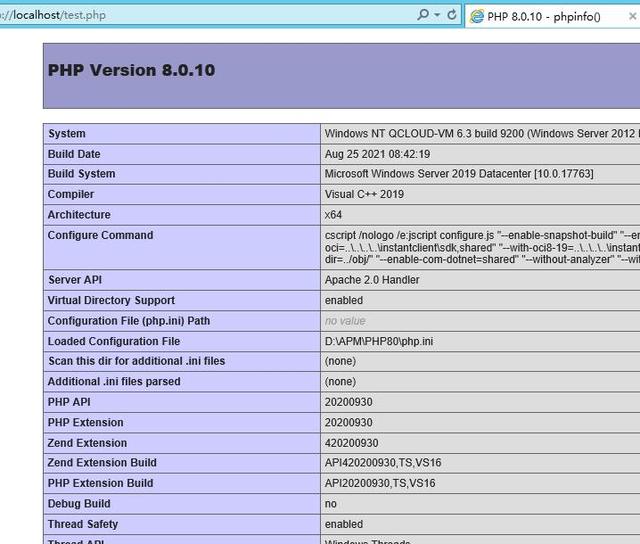Click the Internet Explorer icon on phpinfo tab
The width and height of the screenshot is (640, 544).
point(476,16)
